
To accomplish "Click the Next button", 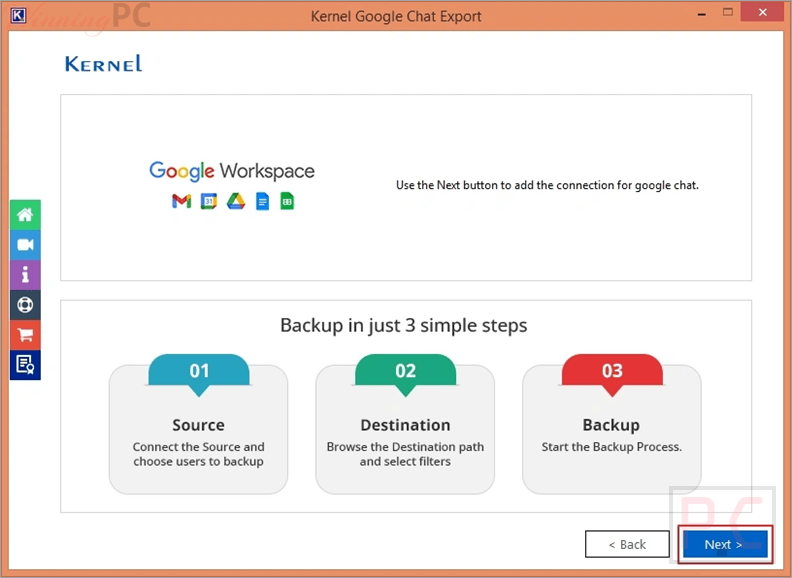I will click(x=725, y=544).
